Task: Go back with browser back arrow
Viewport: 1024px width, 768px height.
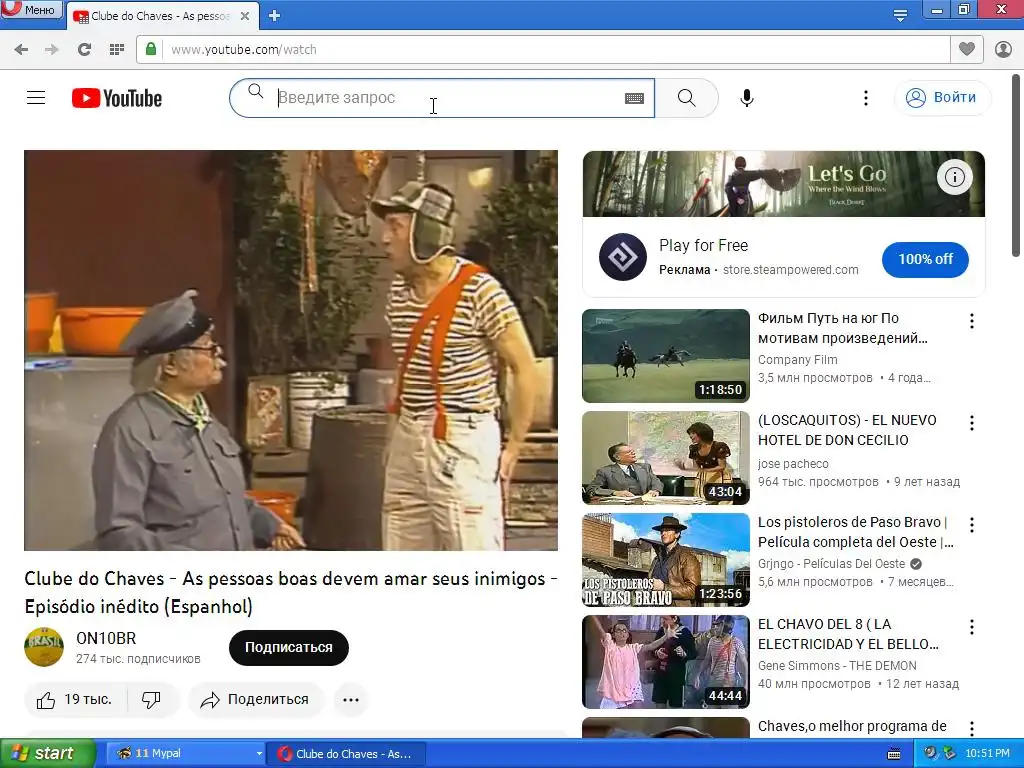Action: pos(21,50)
